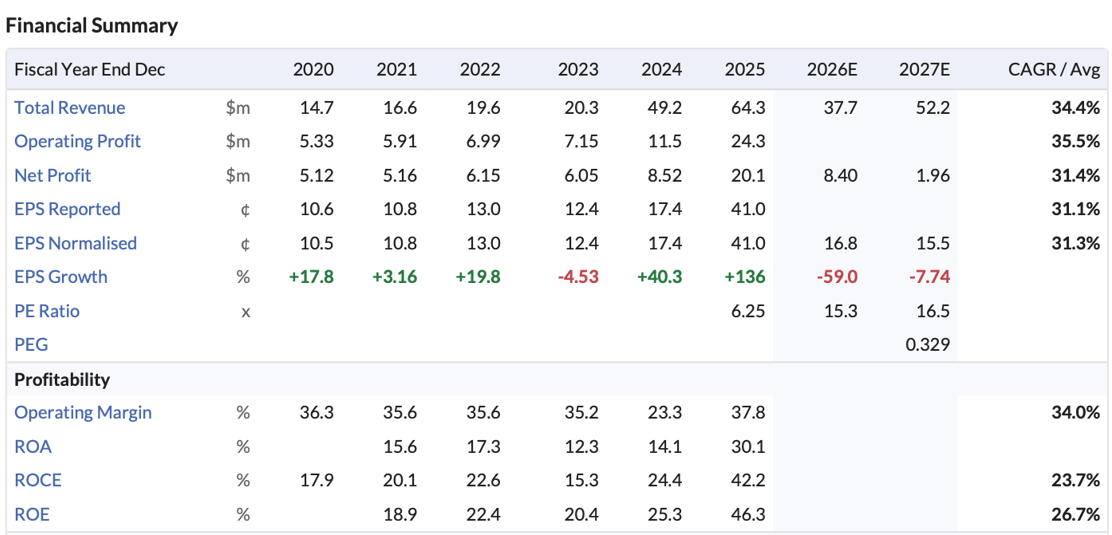This screenshot has height=535, width=1112.
Task: Open the Operating Profit link
Action: click(77, 141)
